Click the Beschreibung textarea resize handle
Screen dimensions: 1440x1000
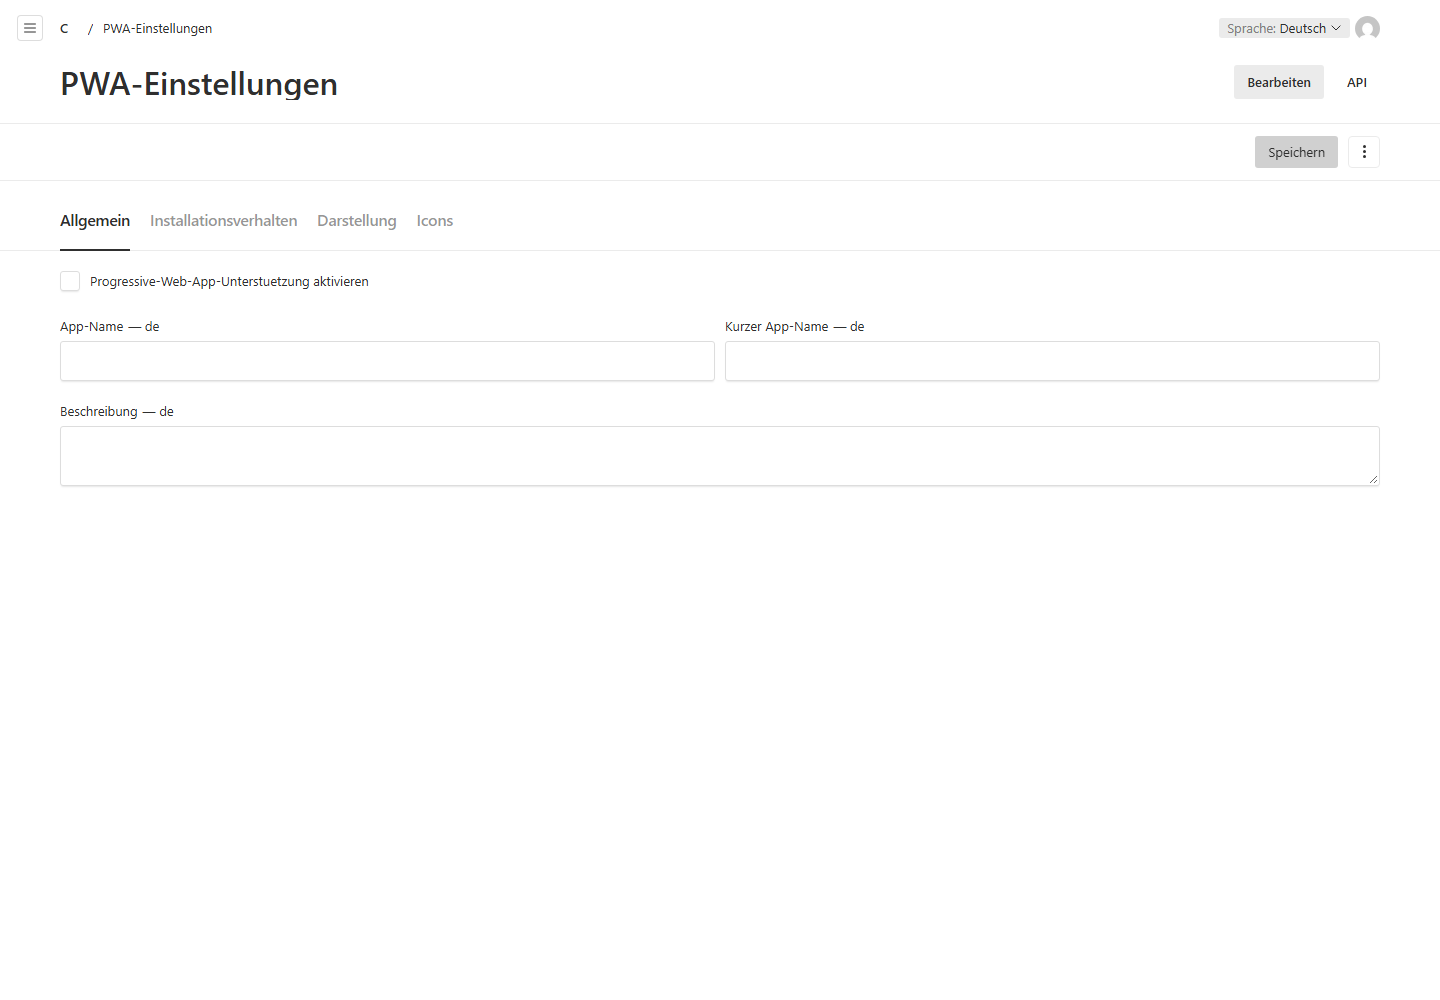point(1373,479)
